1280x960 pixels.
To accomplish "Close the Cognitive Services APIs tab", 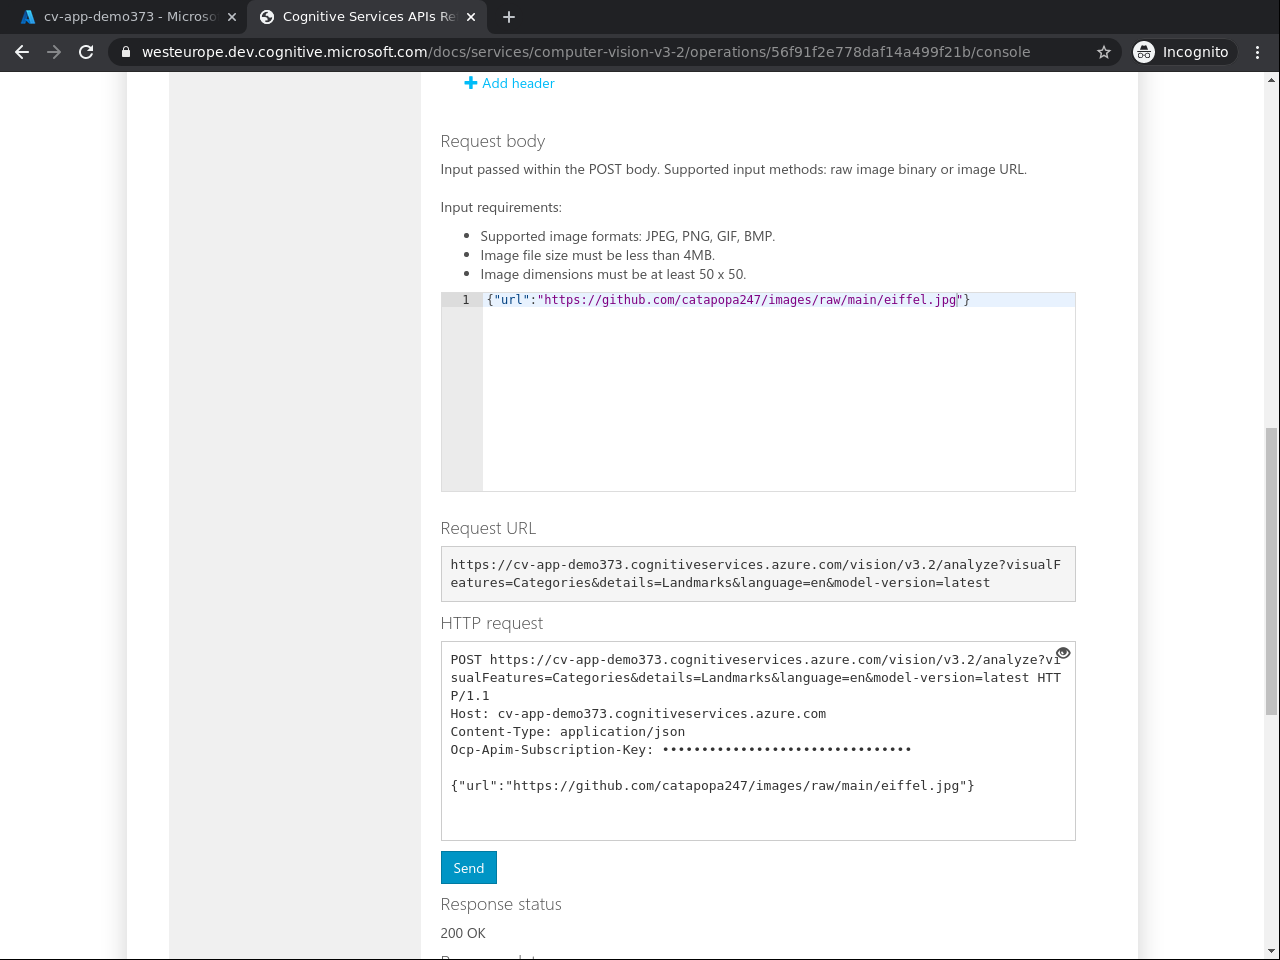I will click(471, 17).
